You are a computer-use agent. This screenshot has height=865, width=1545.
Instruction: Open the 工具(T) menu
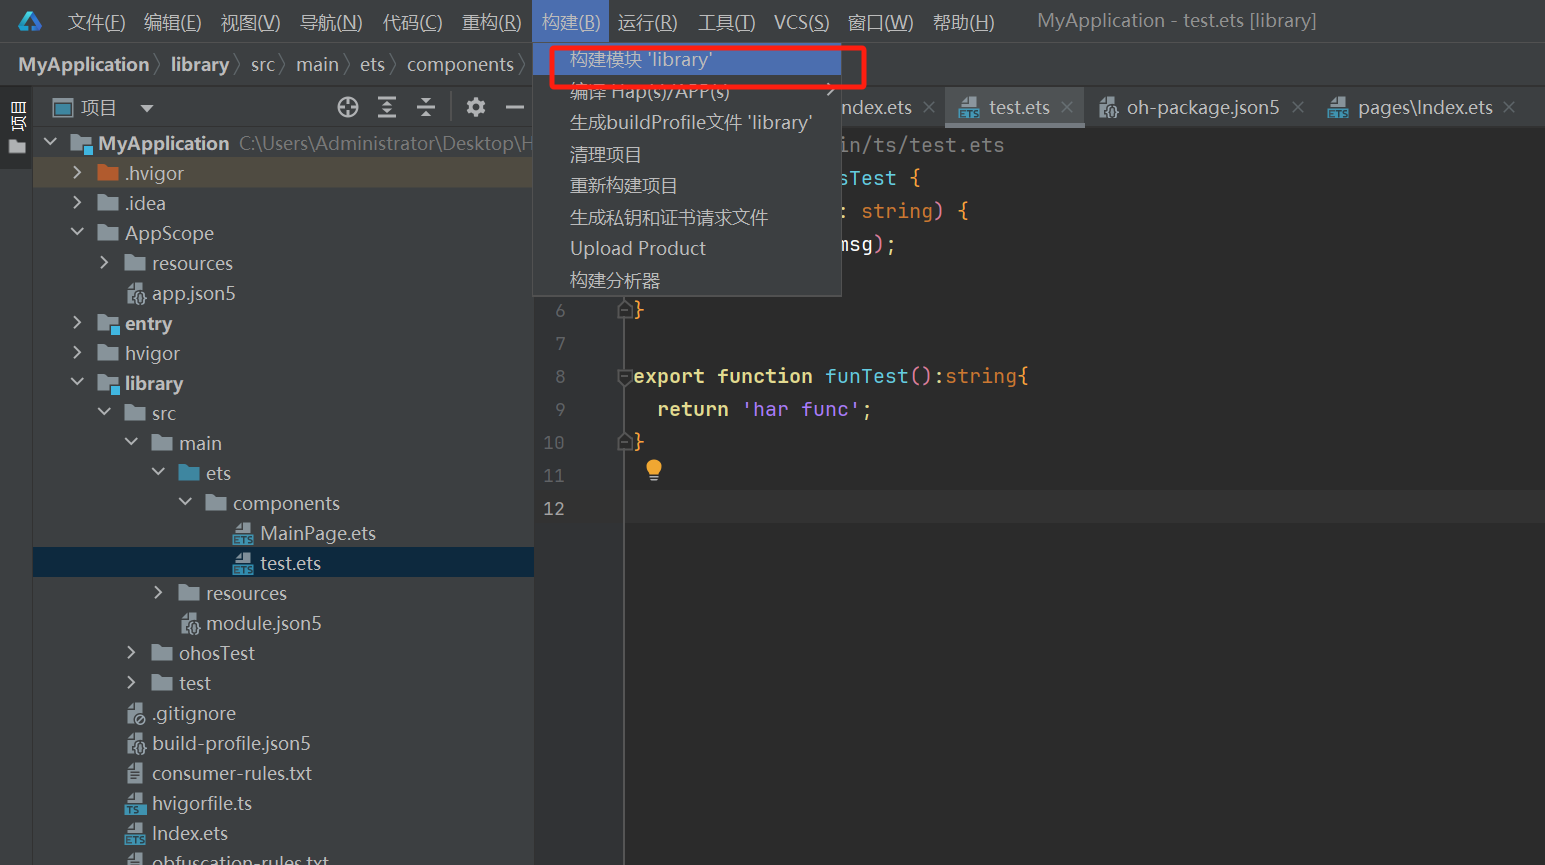pos(726,22)
